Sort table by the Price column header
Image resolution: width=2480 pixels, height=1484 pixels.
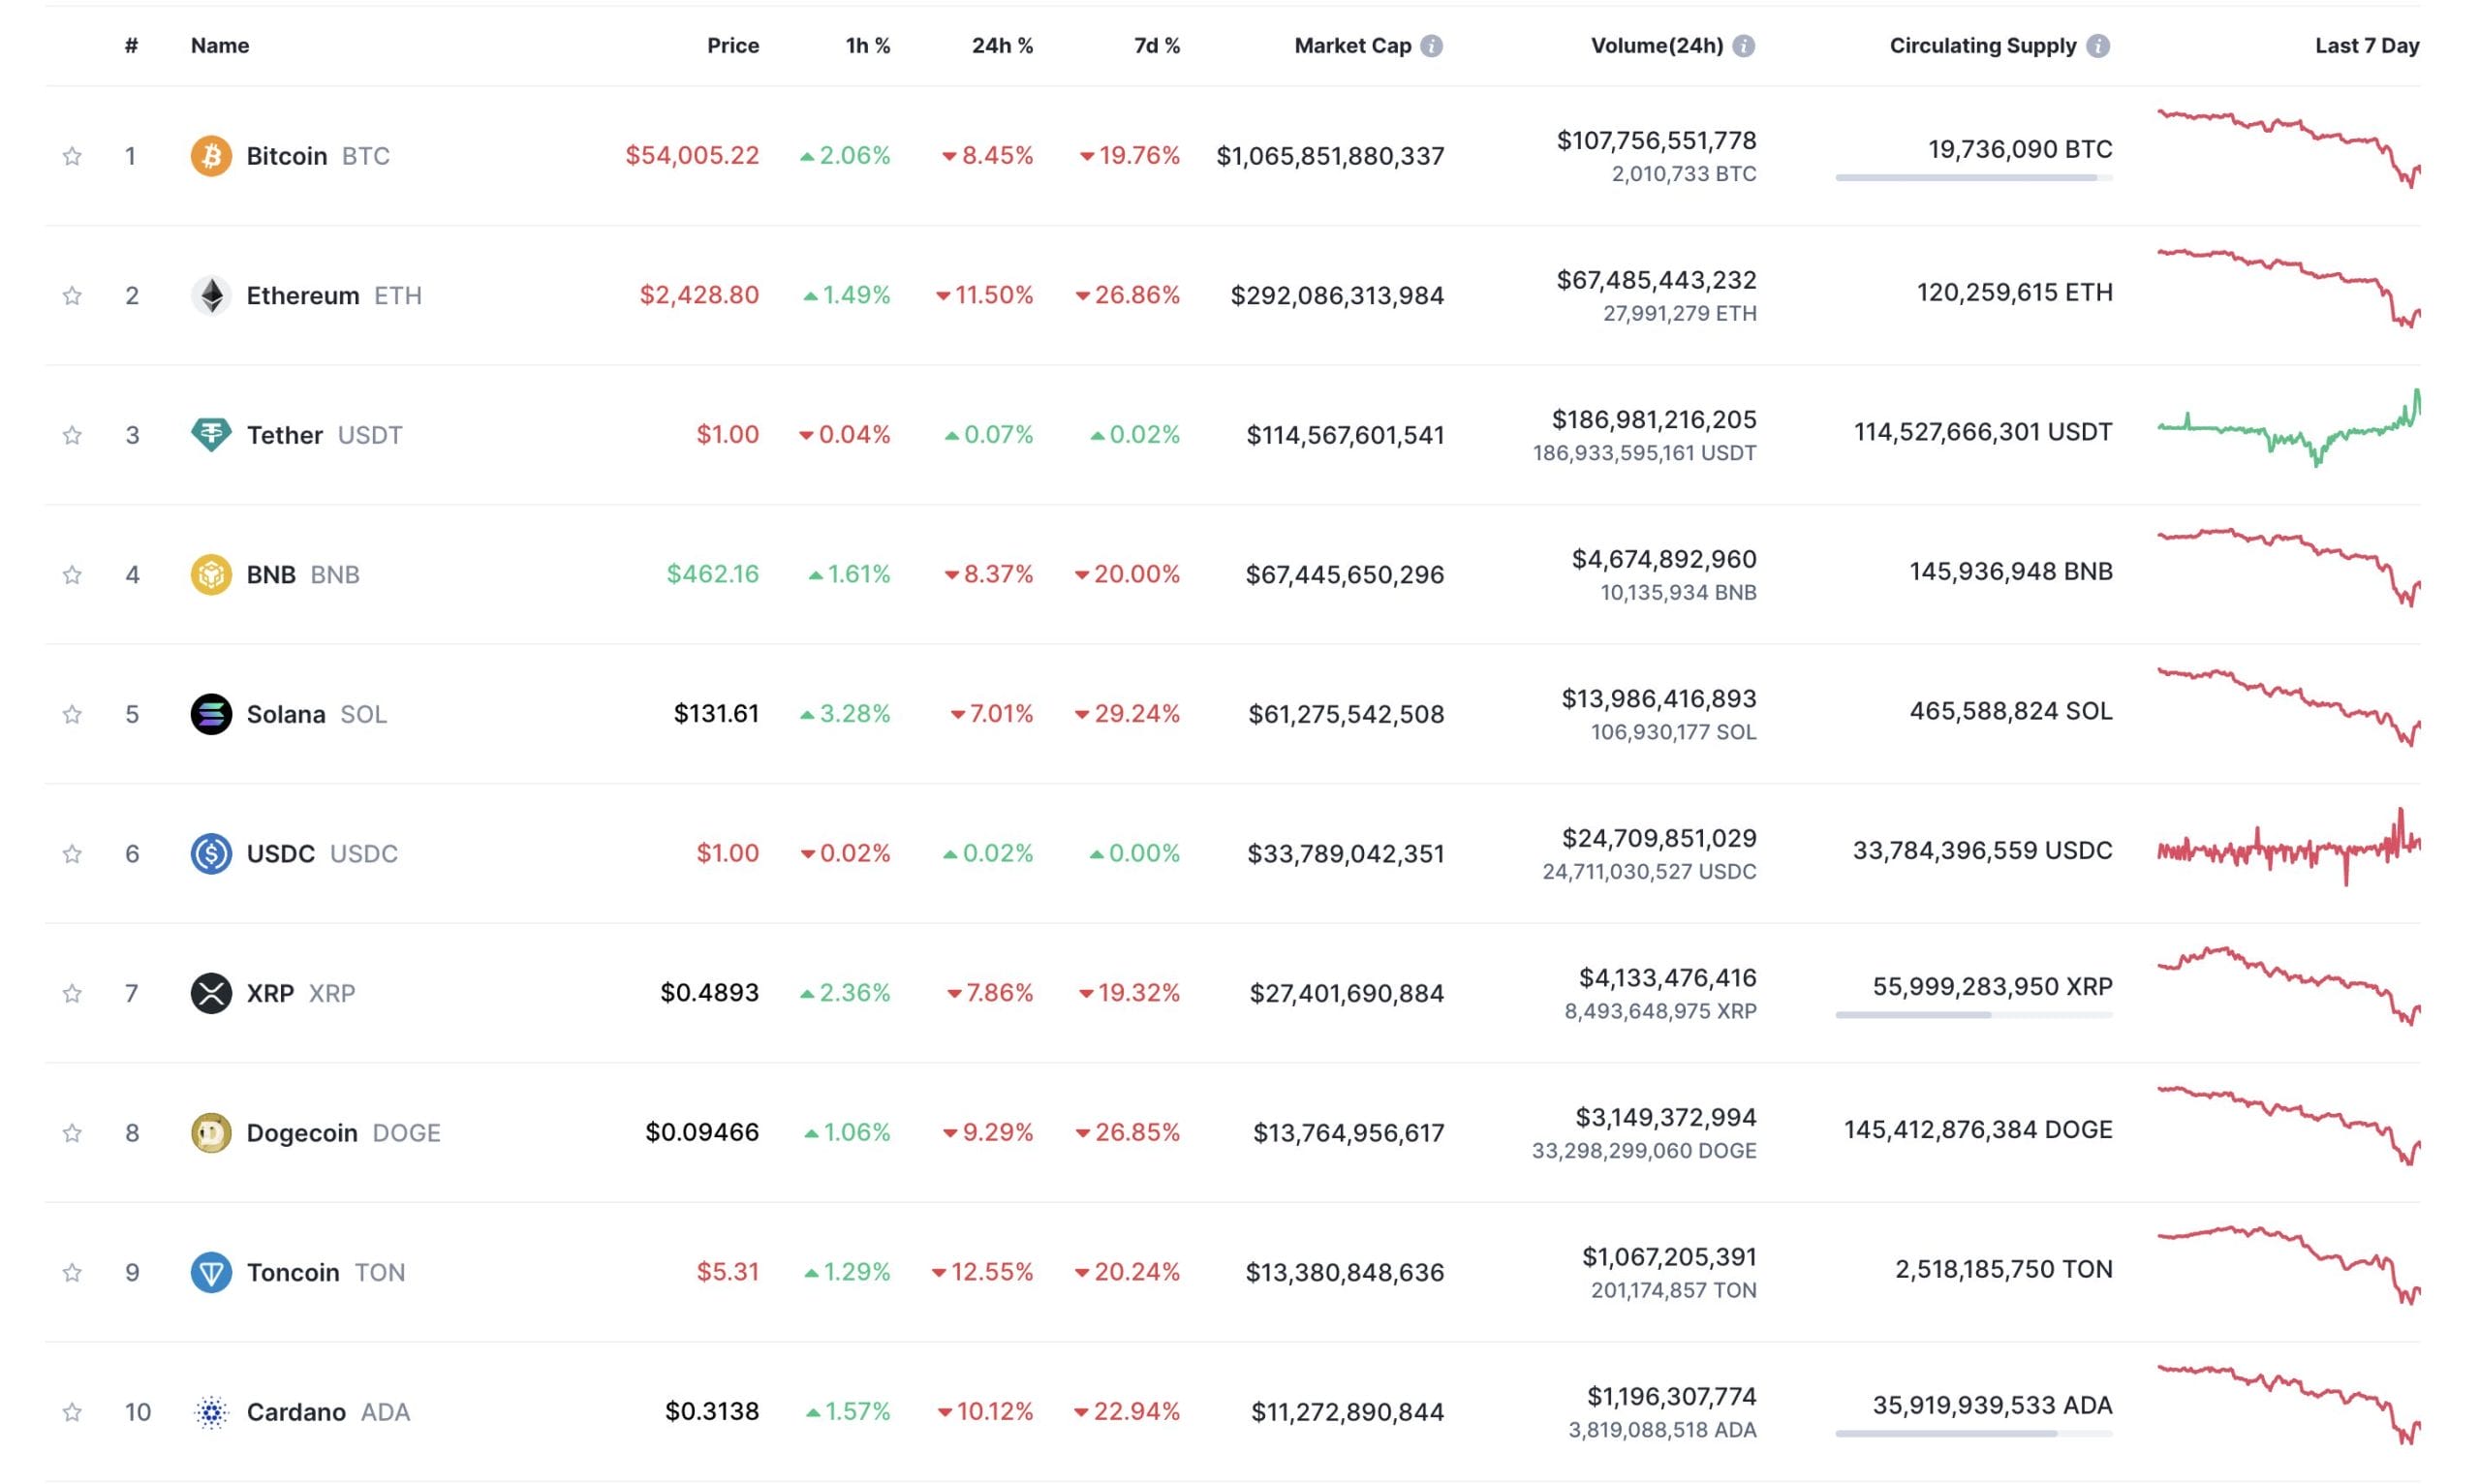[x=732, y=46]
